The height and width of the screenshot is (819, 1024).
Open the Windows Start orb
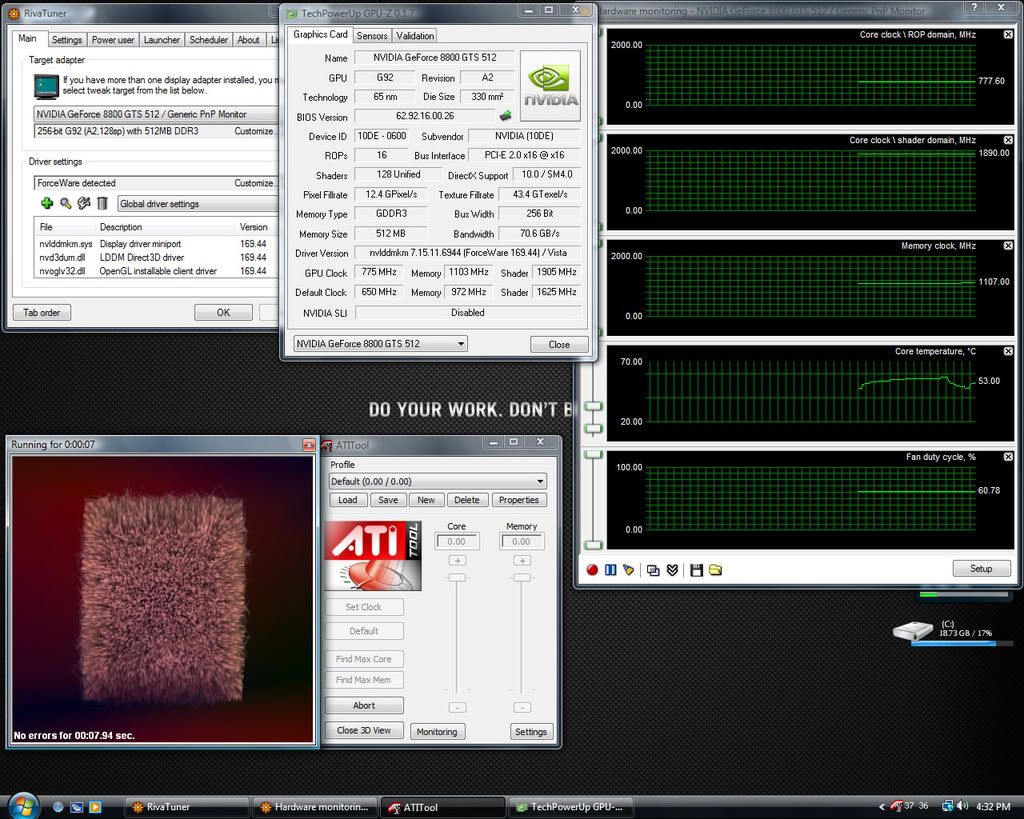(24, 806)
